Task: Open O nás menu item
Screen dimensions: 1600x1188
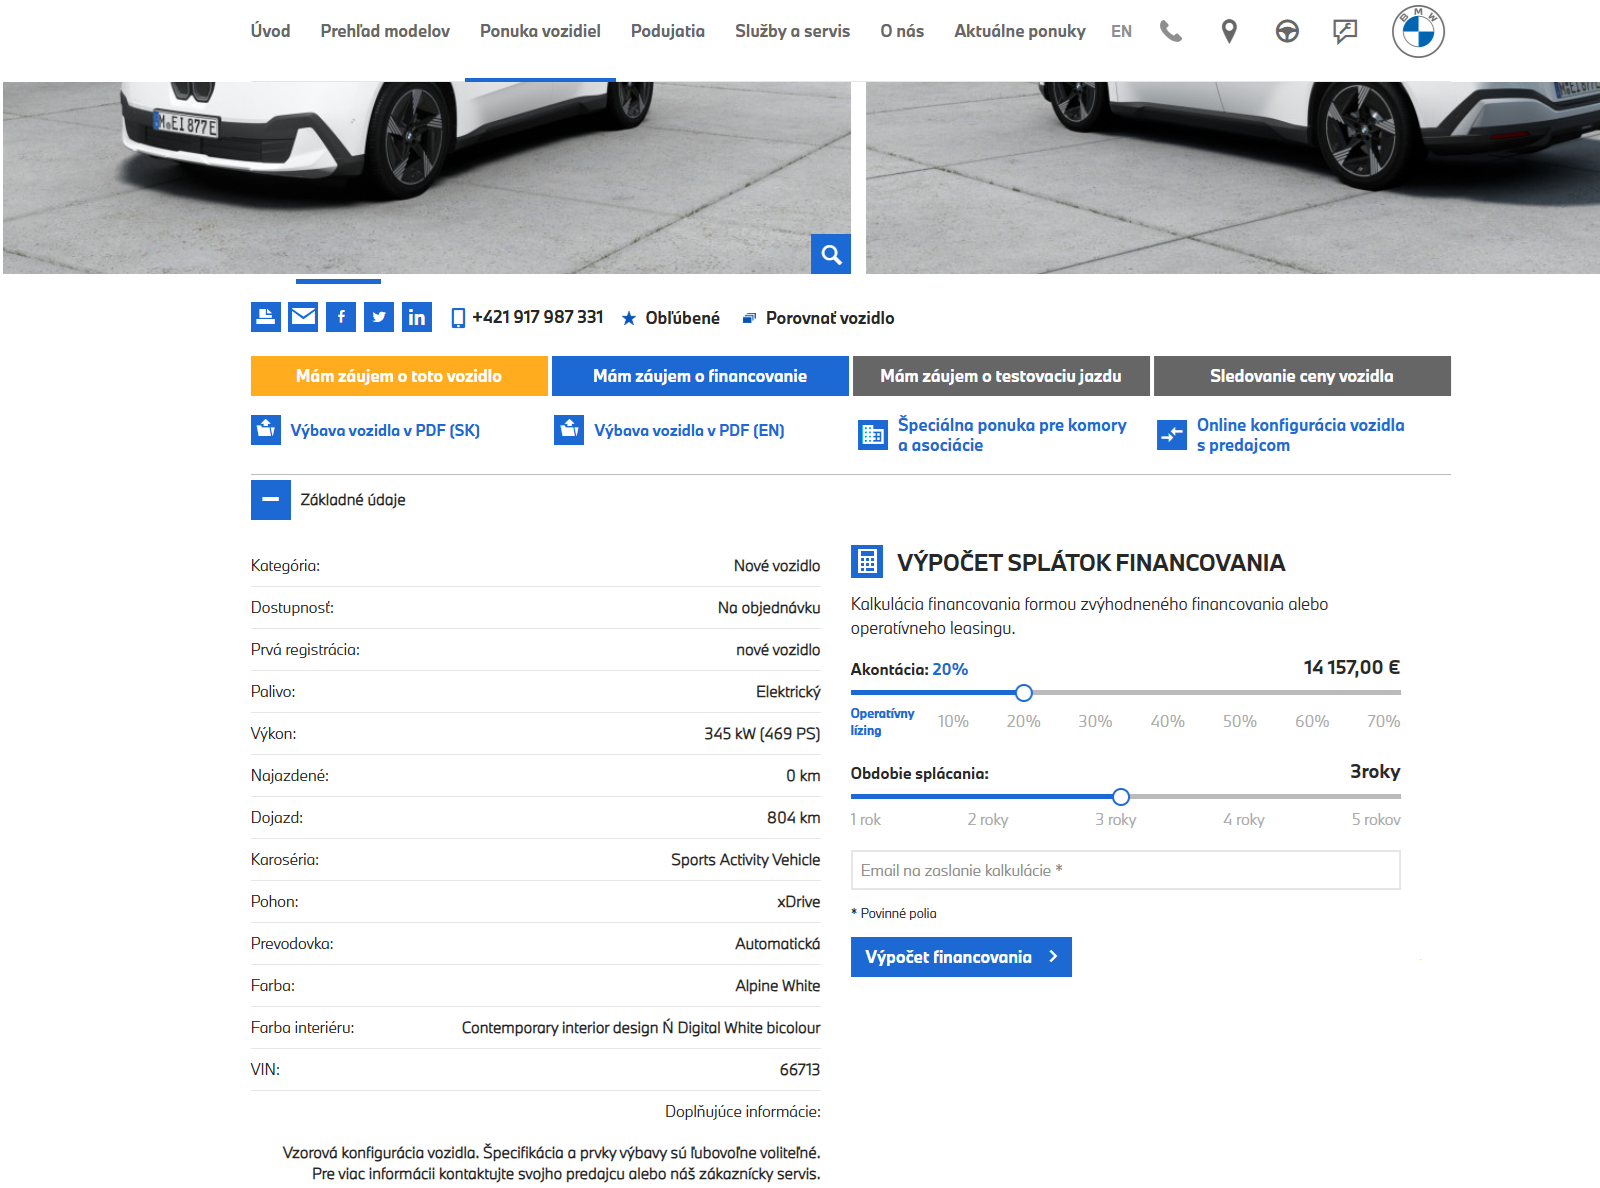Action: [x=902, y=31]
